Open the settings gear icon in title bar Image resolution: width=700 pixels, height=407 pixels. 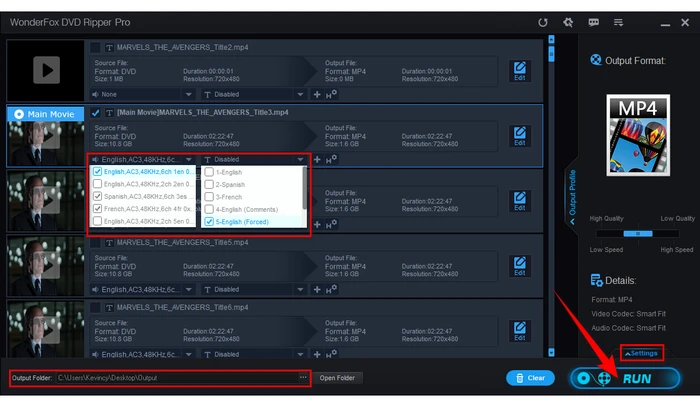click(568, 22)
